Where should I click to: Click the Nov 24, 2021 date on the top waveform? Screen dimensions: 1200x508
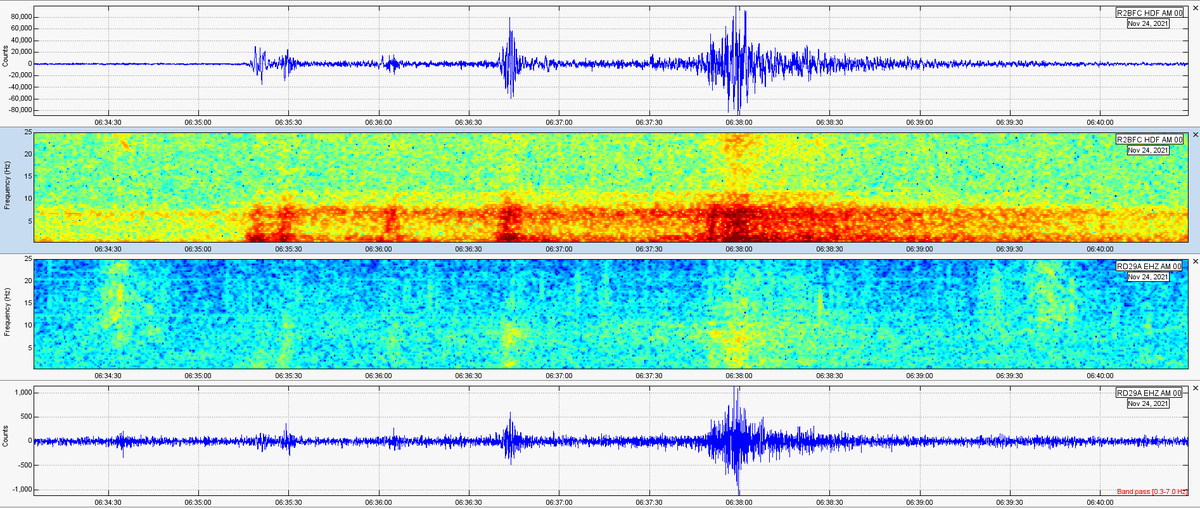pos(1148,24)
